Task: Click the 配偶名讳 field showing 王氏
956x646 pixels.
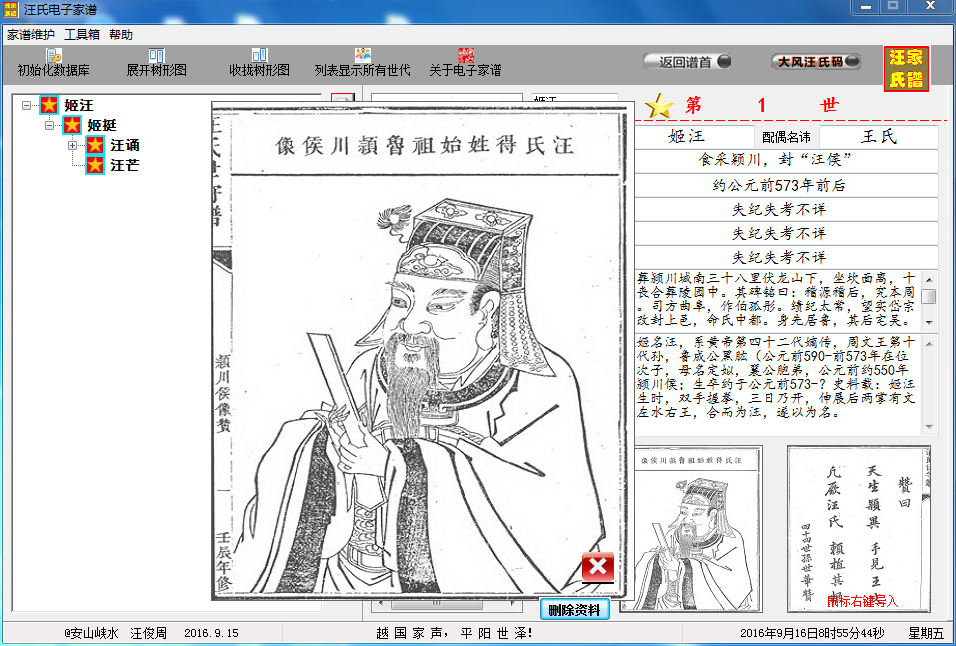Action: pyautogui.click(x=878, y=136)
